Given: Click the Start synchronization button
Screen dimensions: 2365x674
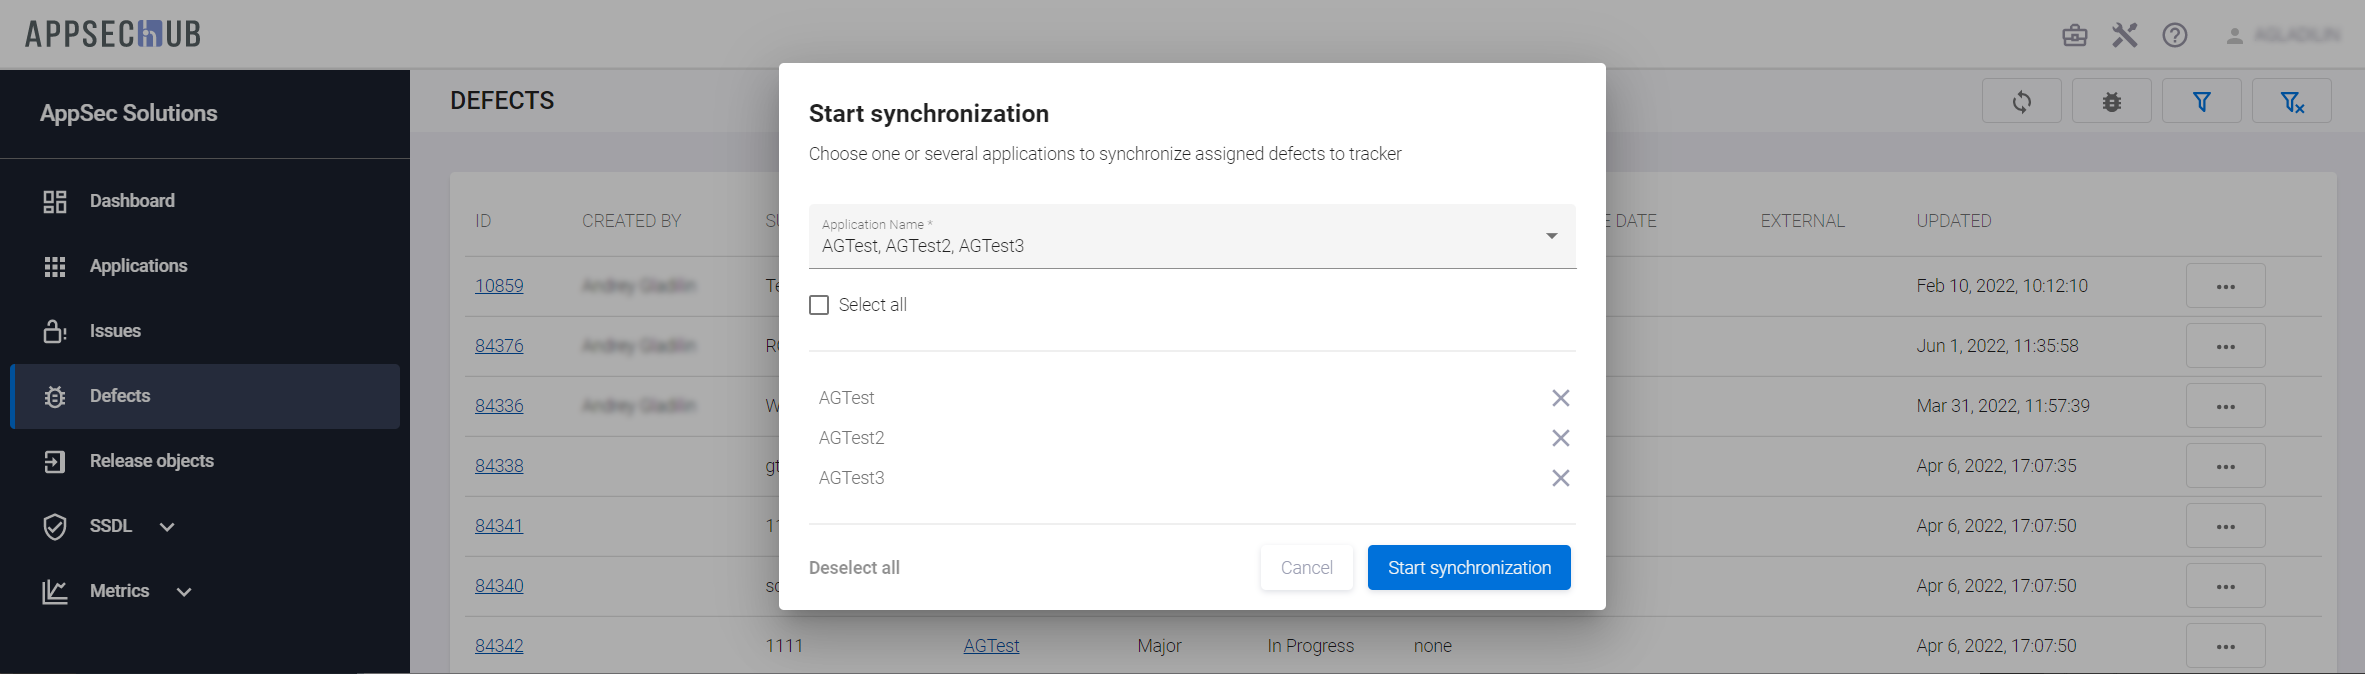Looking at the screenshot, I should click(x=1468, y=568).
